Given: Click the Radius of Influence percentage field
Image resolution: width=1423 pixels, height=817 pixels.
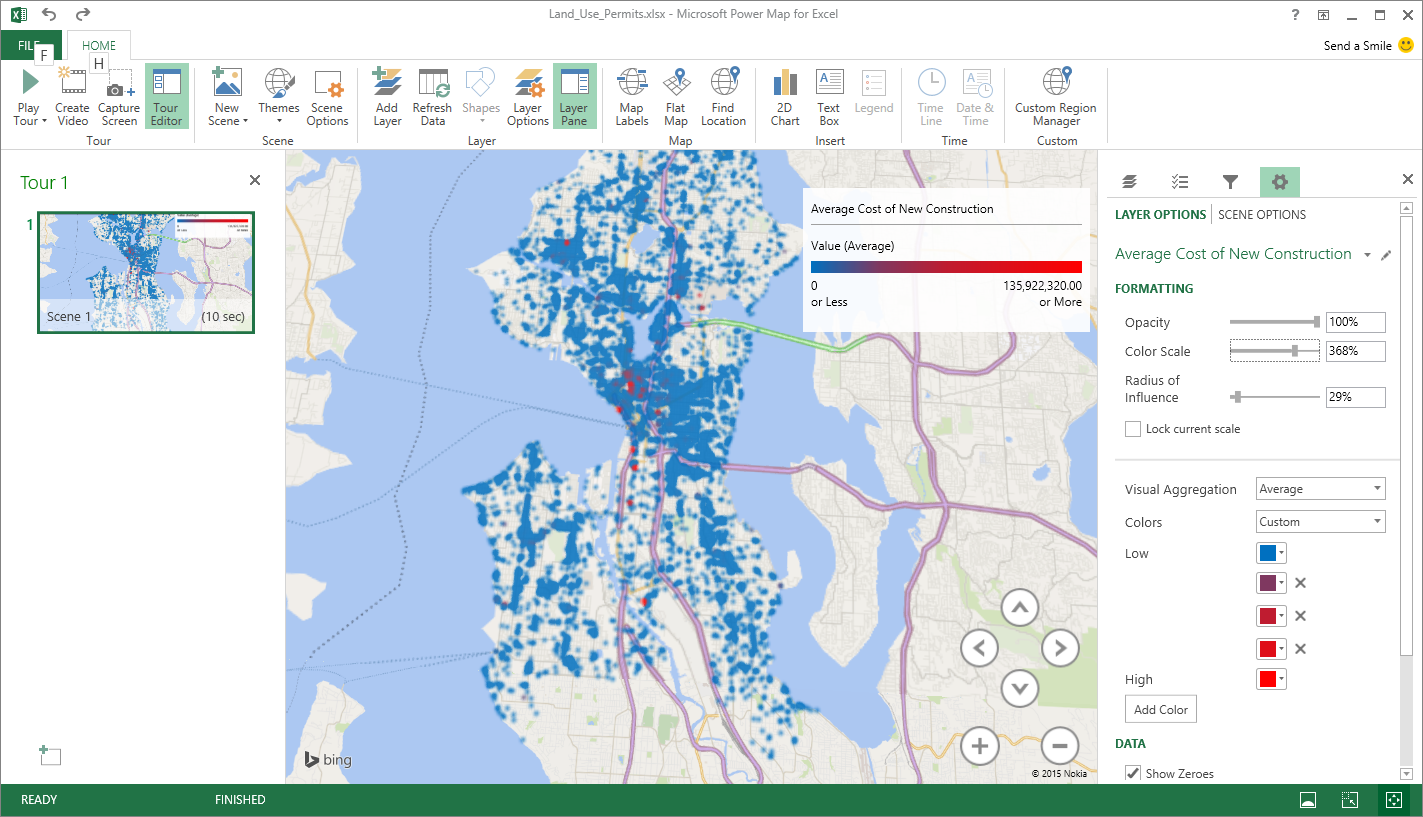Looking at the screenshot, I should 1355,397.
